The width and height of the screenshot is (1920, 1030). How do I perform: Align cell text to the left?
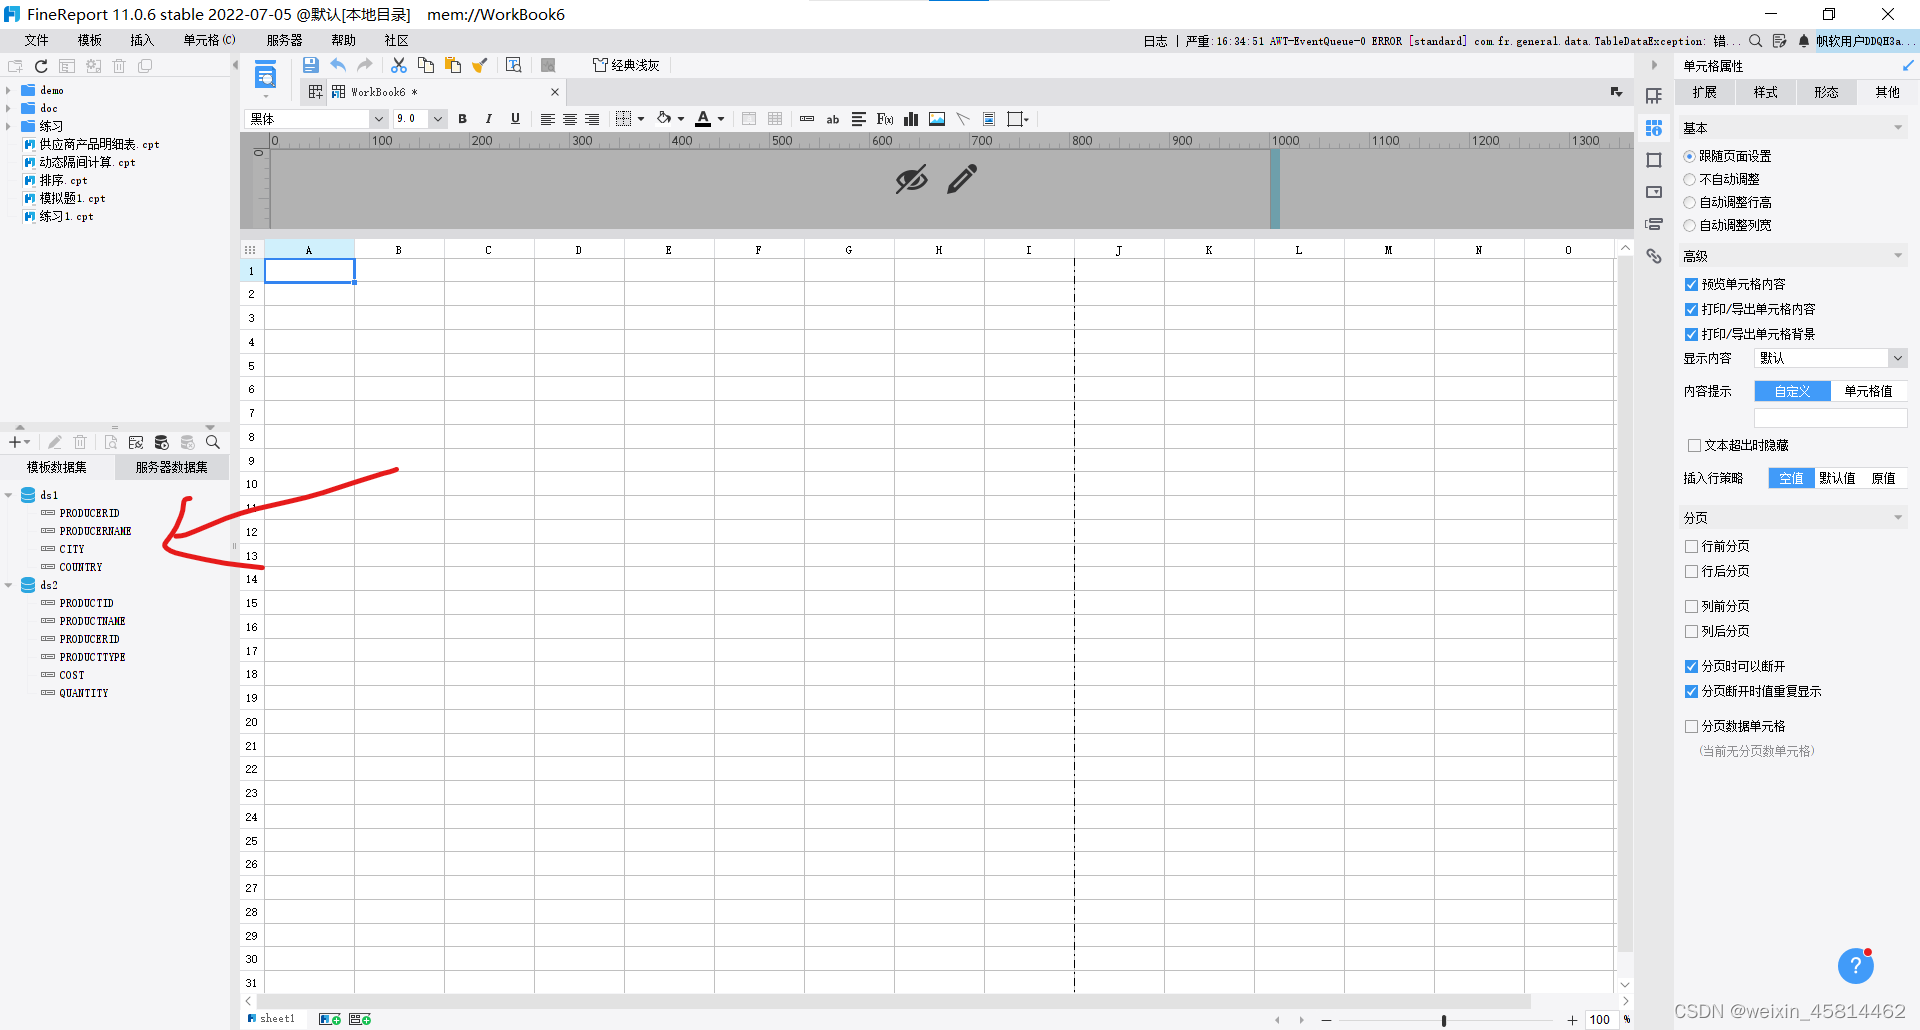pos(548,119)
